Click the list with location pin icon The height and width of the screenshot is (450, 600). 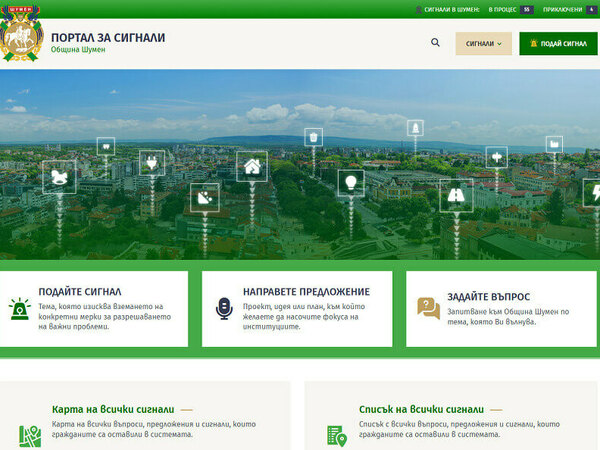pyautogui.click(x=337, y=436)
